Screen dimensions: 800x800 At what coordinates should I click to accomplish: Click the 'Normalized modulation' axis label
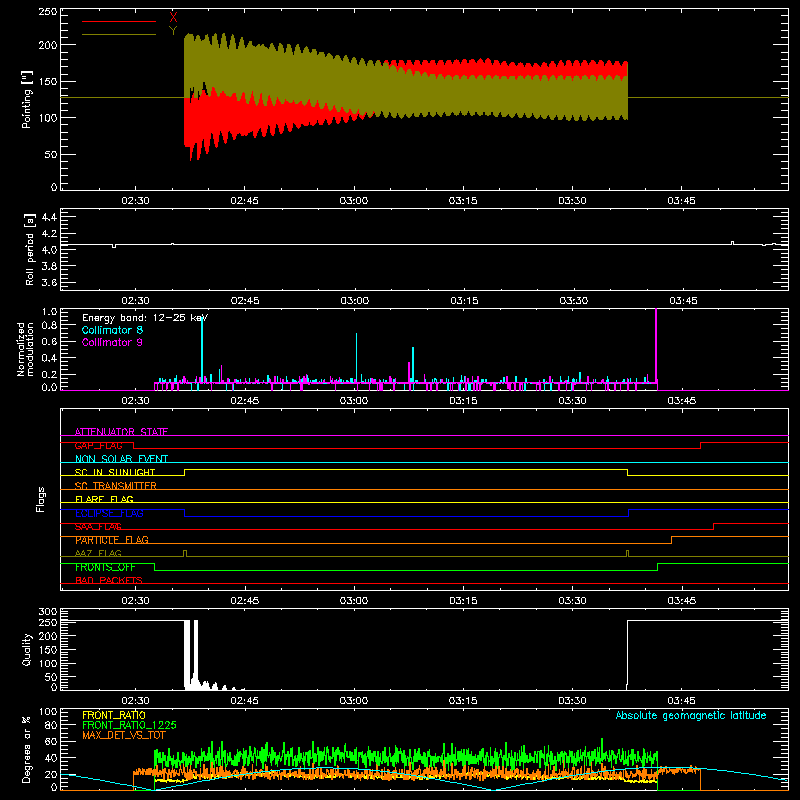click(25, 349)
